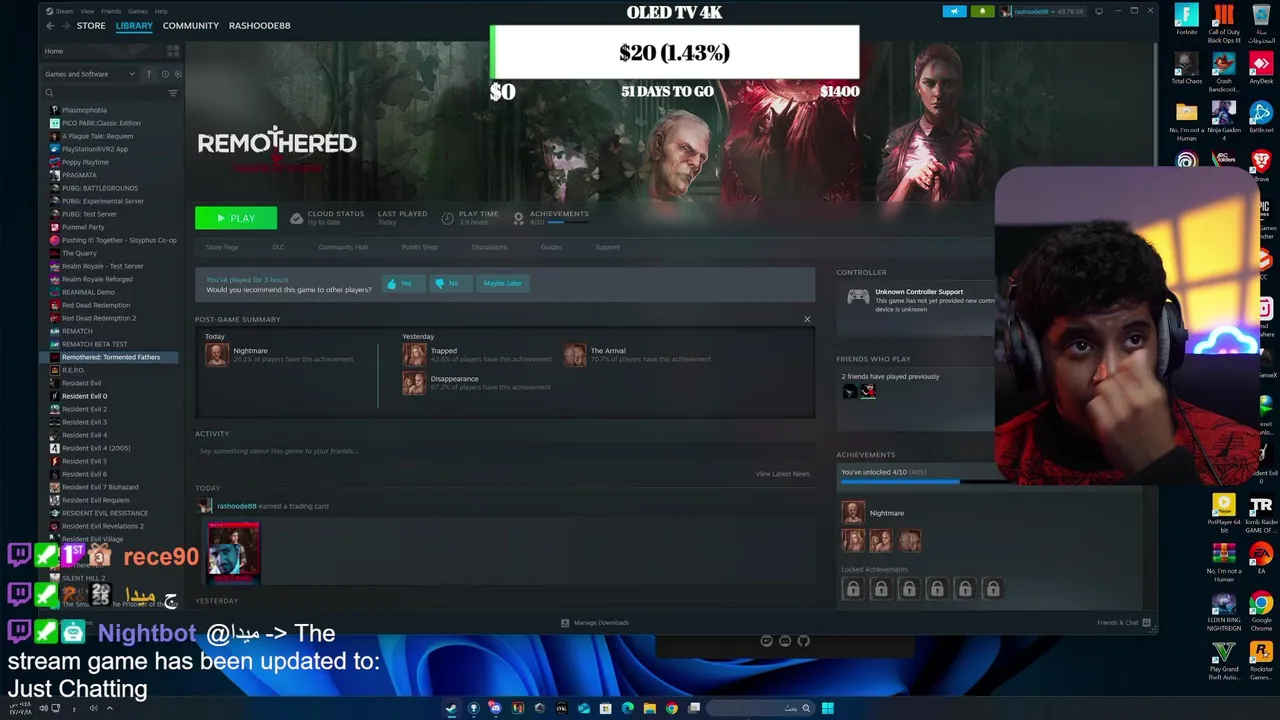1280x720 pixels.
Task: Open the Friends menu
Action: pos(111,11)
